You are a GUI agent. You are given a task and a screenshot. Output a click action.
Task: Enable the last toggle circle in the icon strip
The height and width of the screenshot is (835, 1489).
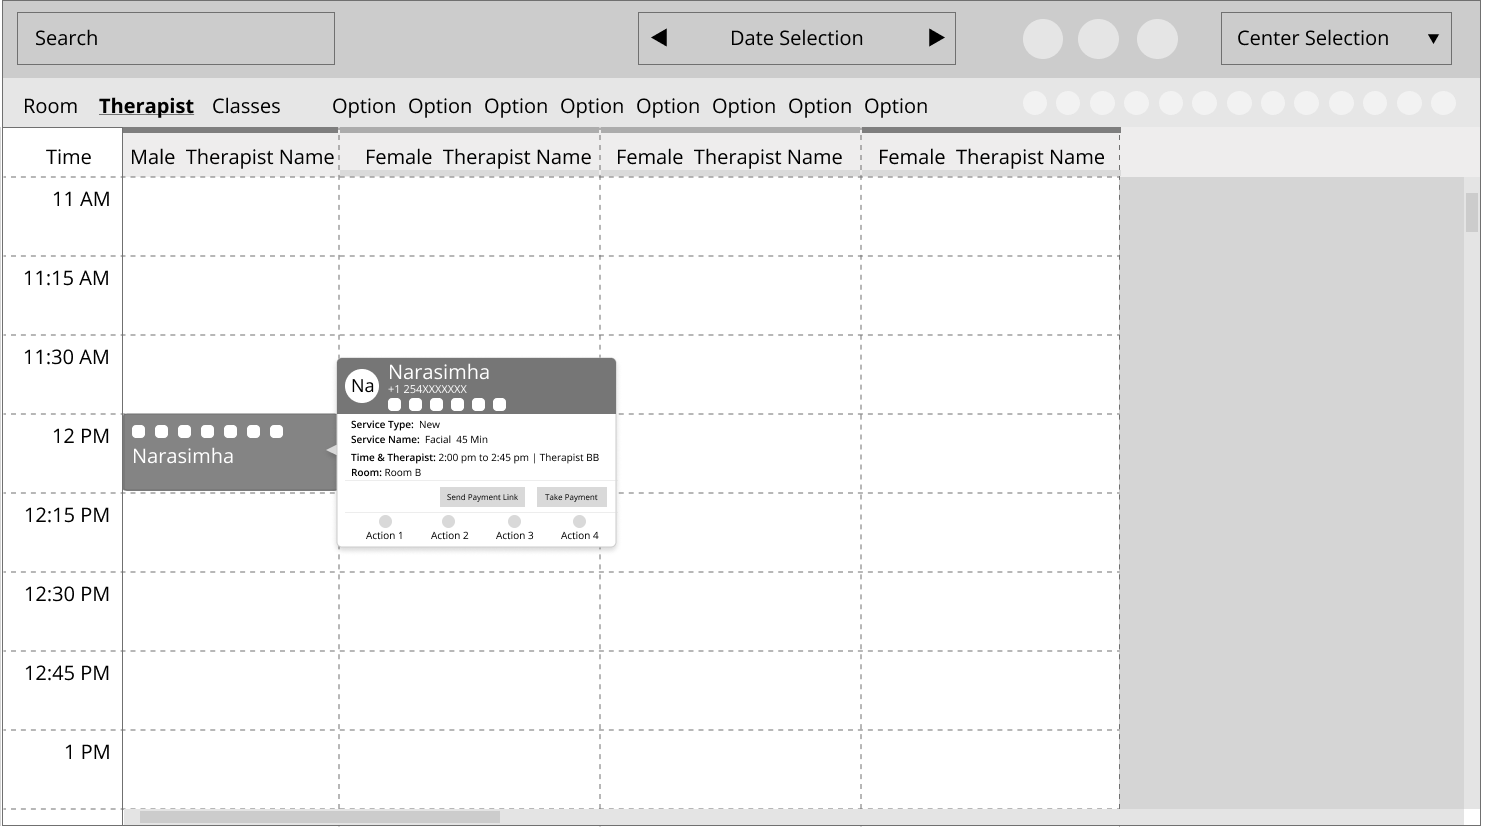(x=1440, y=102)
